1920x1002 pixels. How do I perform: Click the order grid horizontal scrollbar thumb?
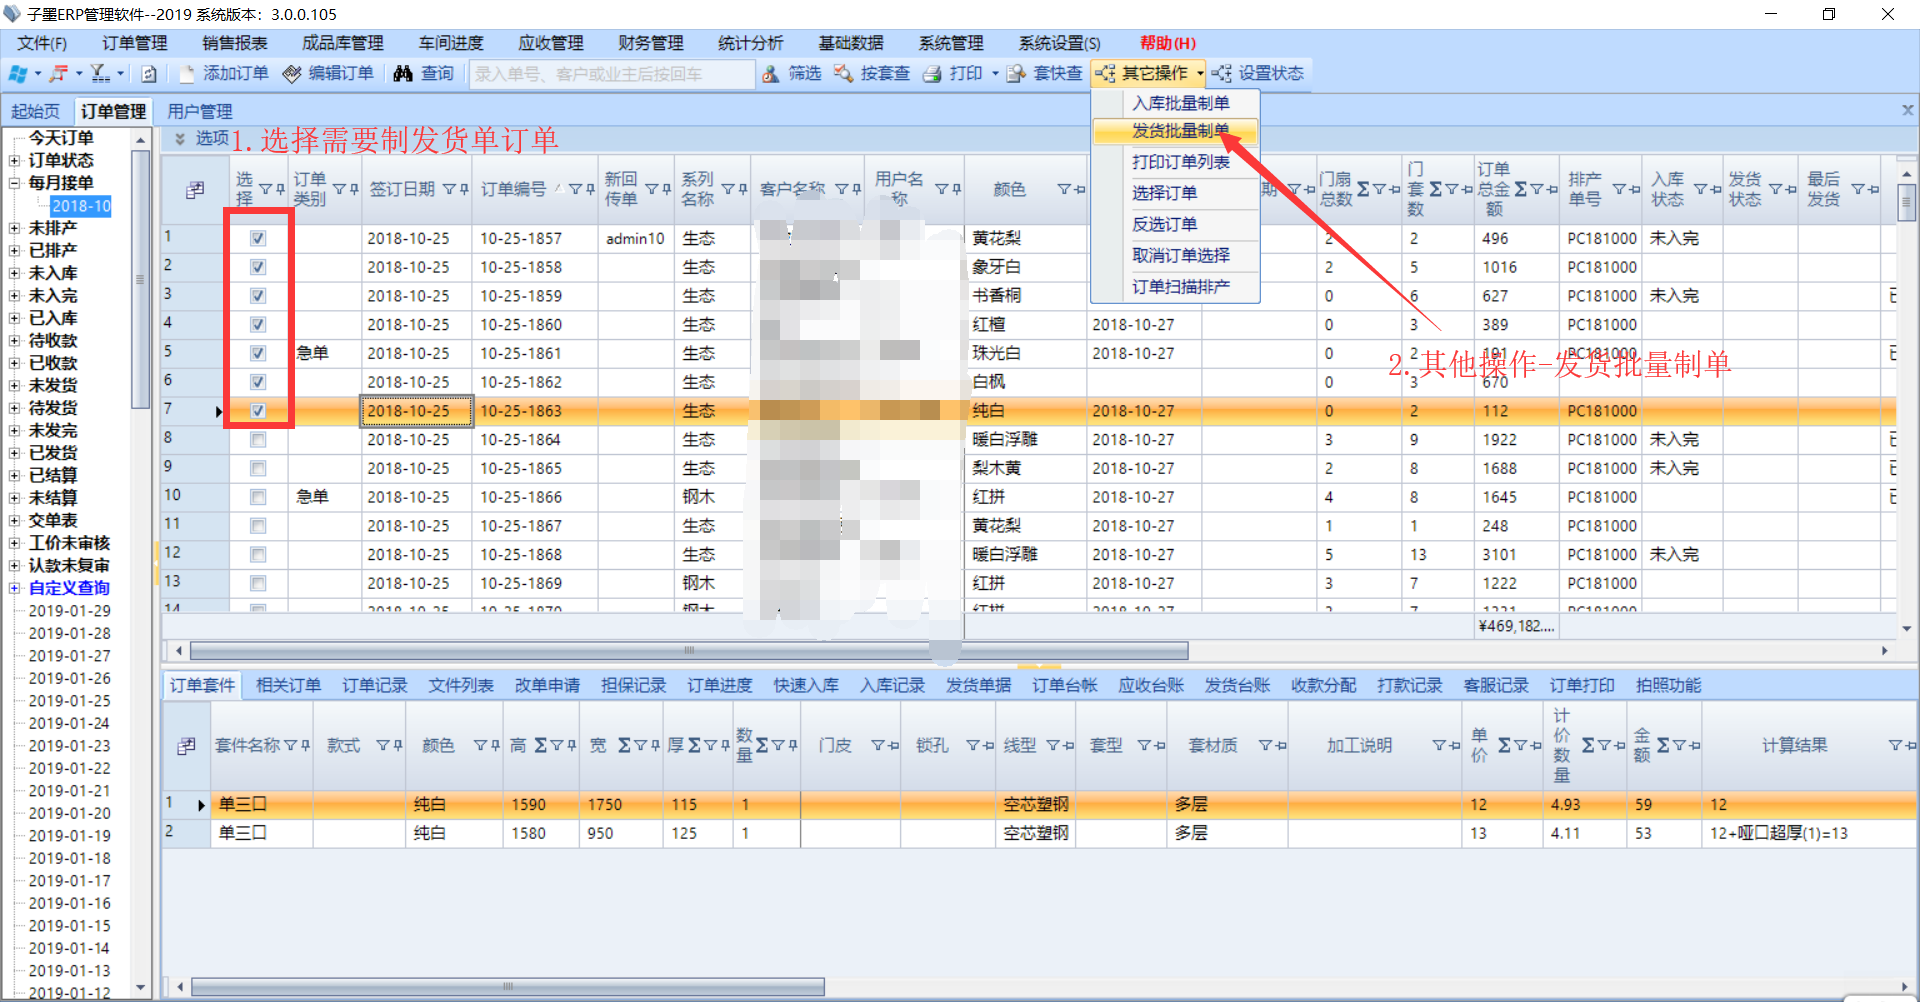[688, 651]
